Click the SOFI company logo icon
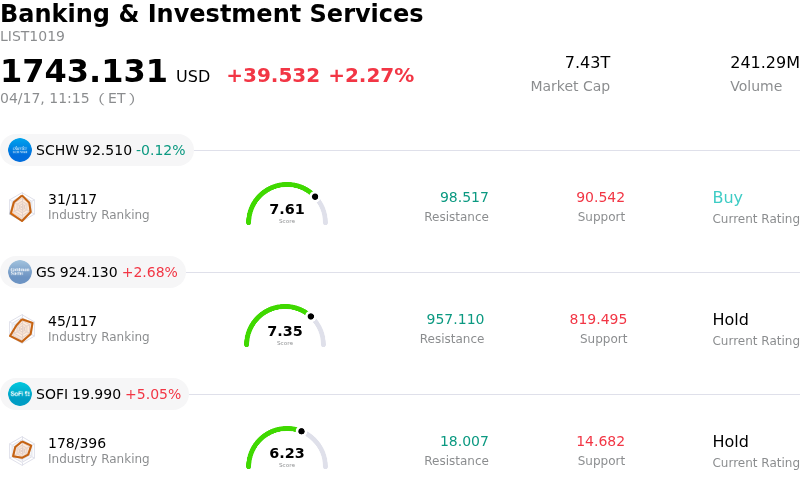The image size is (800, 488). pos(20,394)
